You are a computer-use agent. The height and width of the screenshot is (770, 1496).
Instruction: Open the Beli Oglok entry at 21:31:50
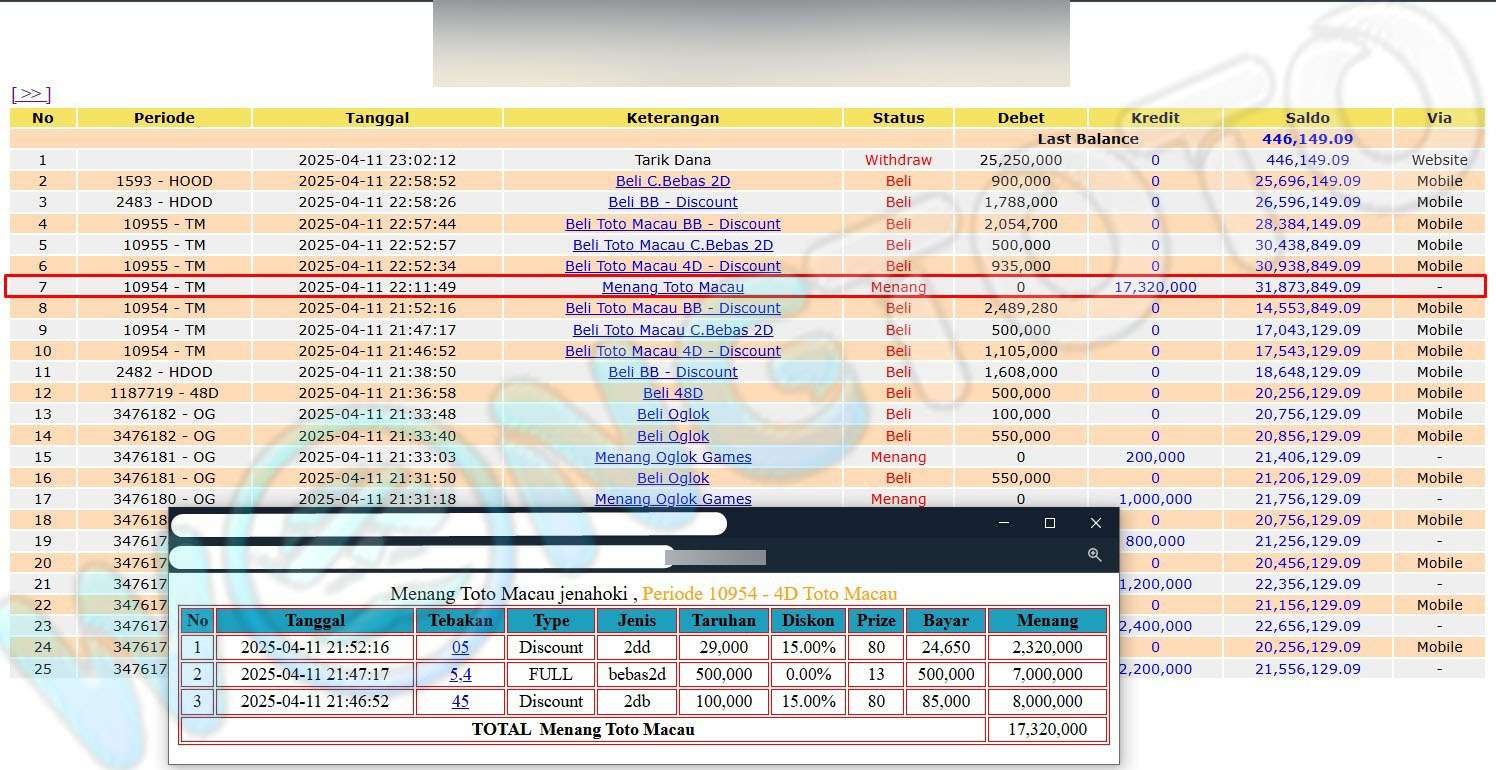click(x=673, y=478)
